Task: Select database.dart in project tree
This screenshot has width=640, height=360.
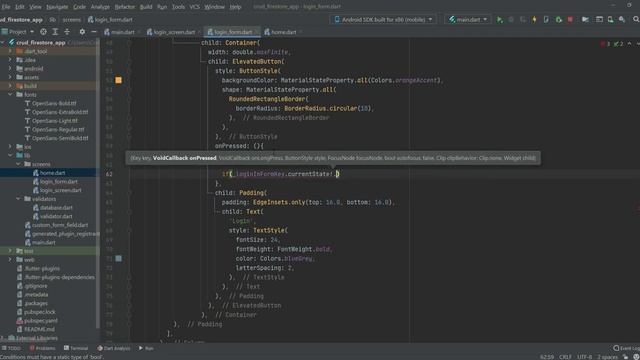Action: tap(56, 207)
